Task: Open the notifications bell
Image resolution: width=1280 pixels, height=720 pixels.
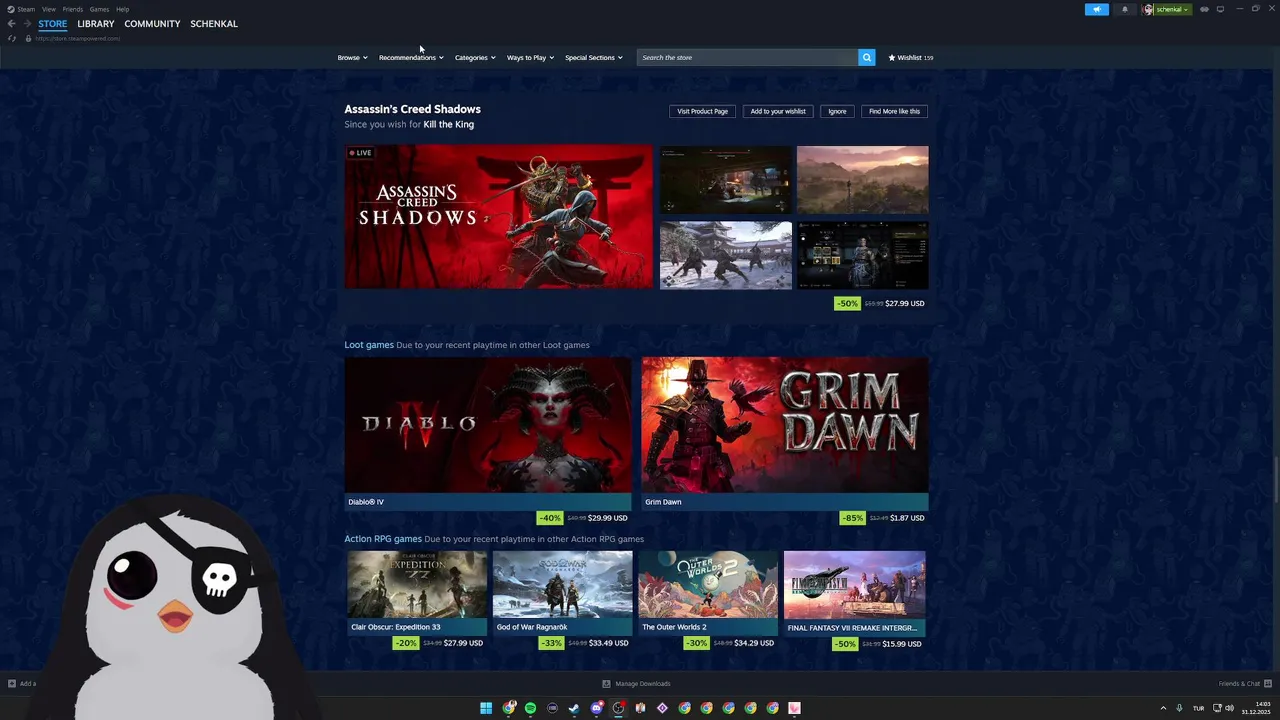Action: 1124,9
